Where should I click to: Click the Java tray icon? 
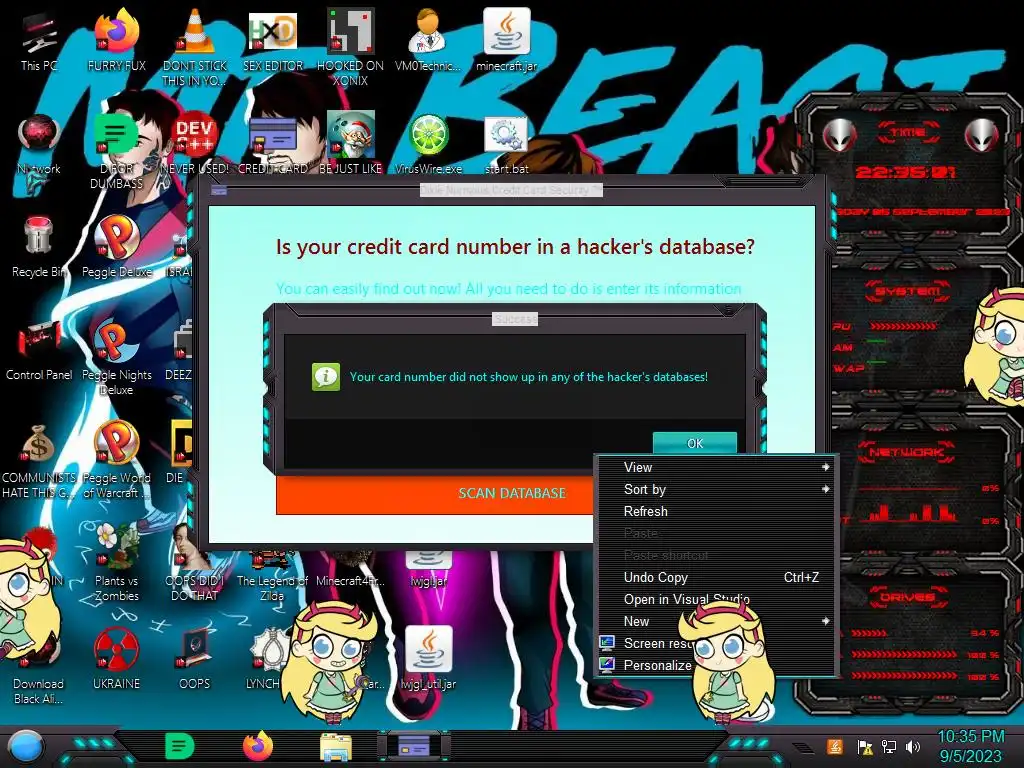point(835,747)
